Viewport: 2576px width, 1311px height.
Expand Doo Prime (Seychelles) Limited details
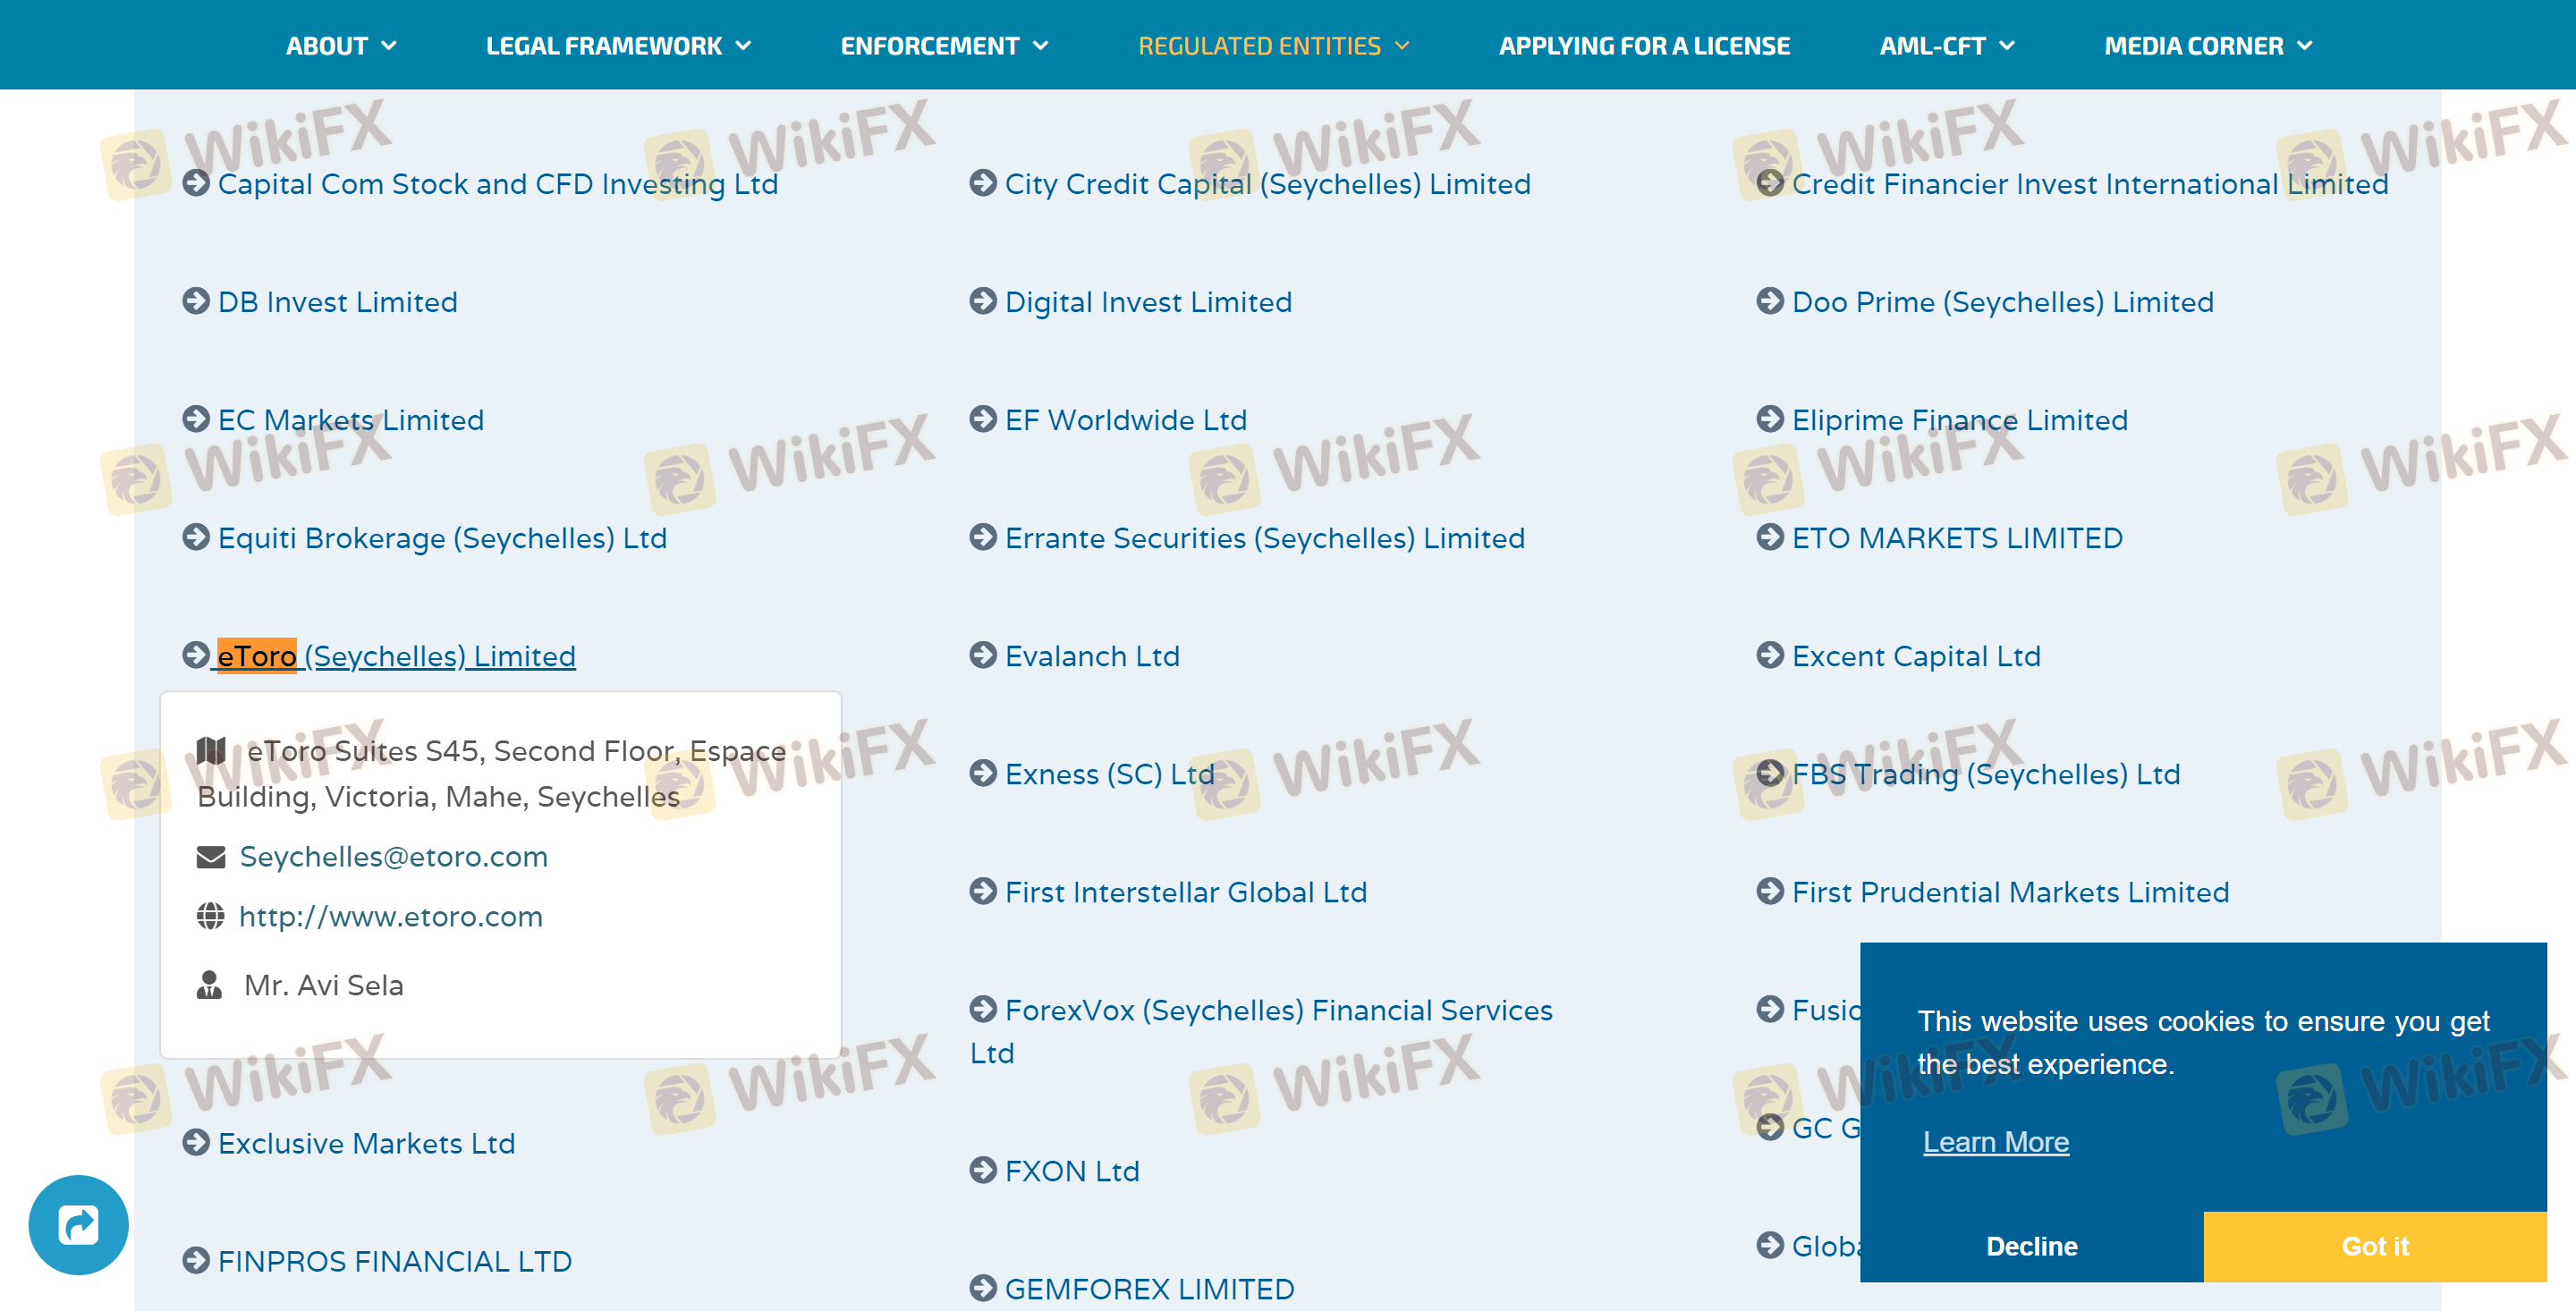pos(2002,302)
